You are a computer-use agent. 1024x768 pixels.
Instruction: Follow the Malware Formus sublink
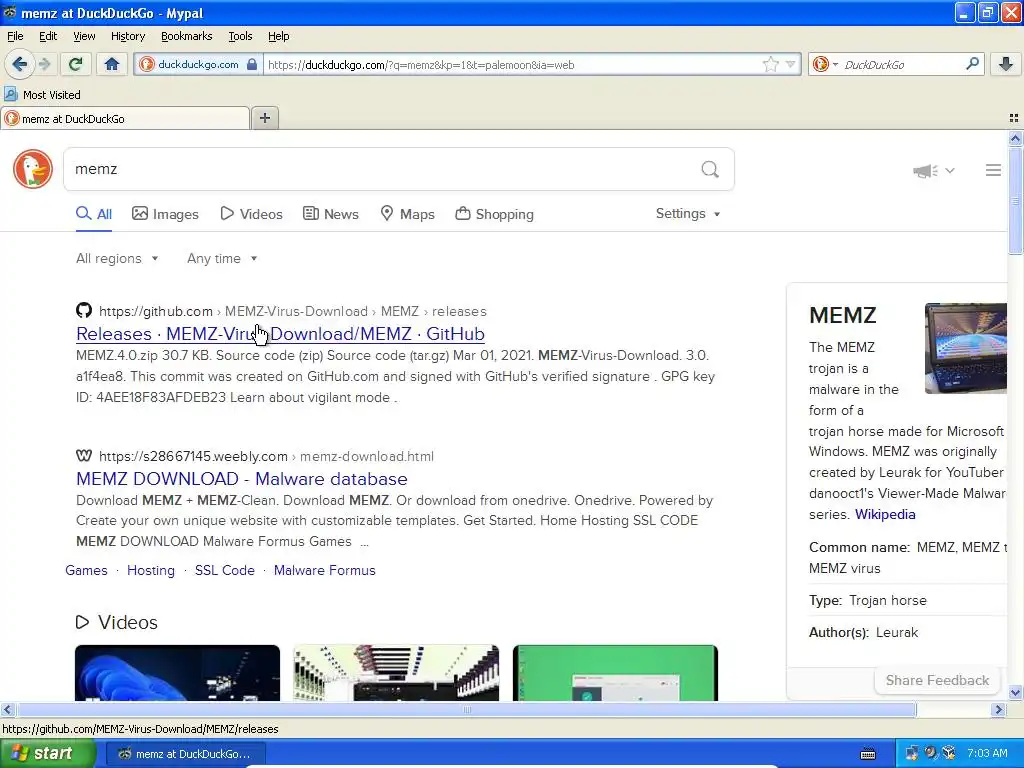point(325,570)
